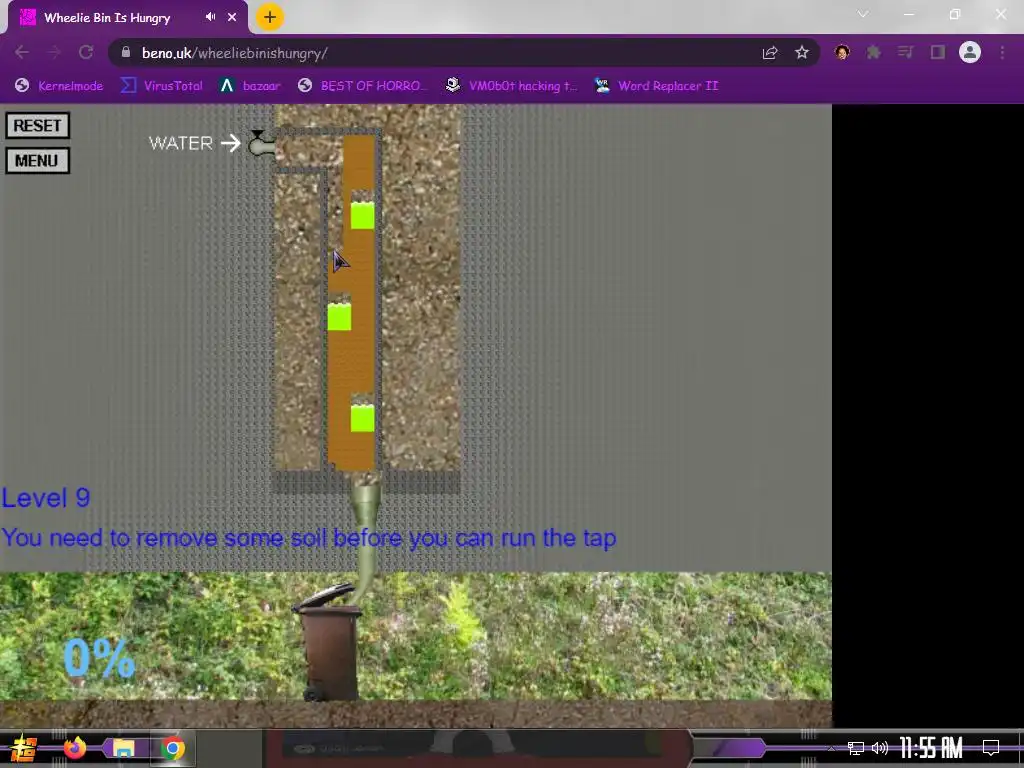Go back to the previous page

(22, 52)
